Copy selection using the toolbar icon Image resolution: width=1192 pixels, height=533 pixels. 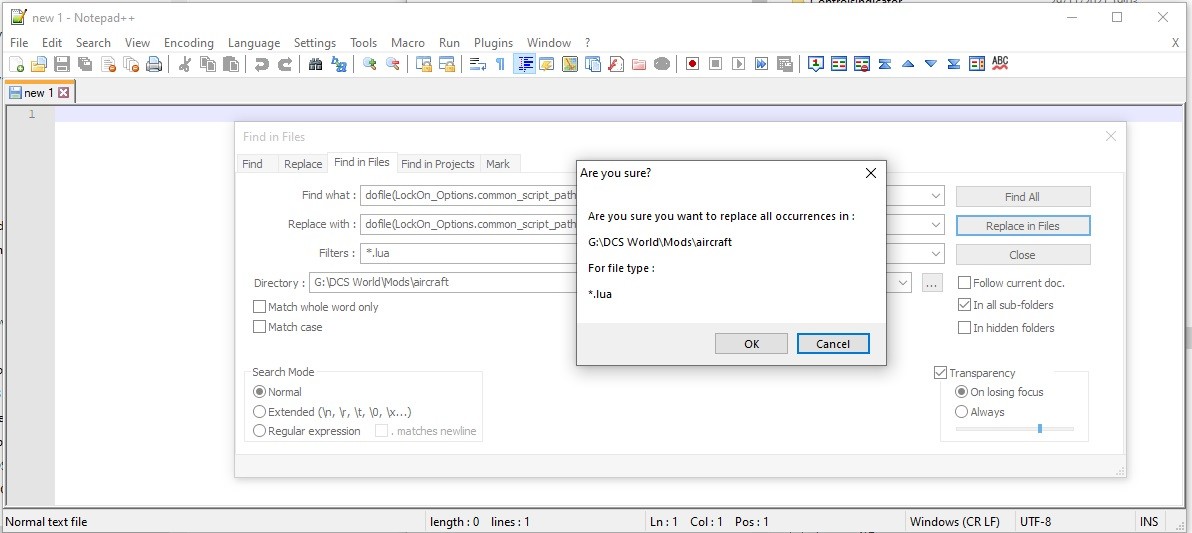point(208,65)
